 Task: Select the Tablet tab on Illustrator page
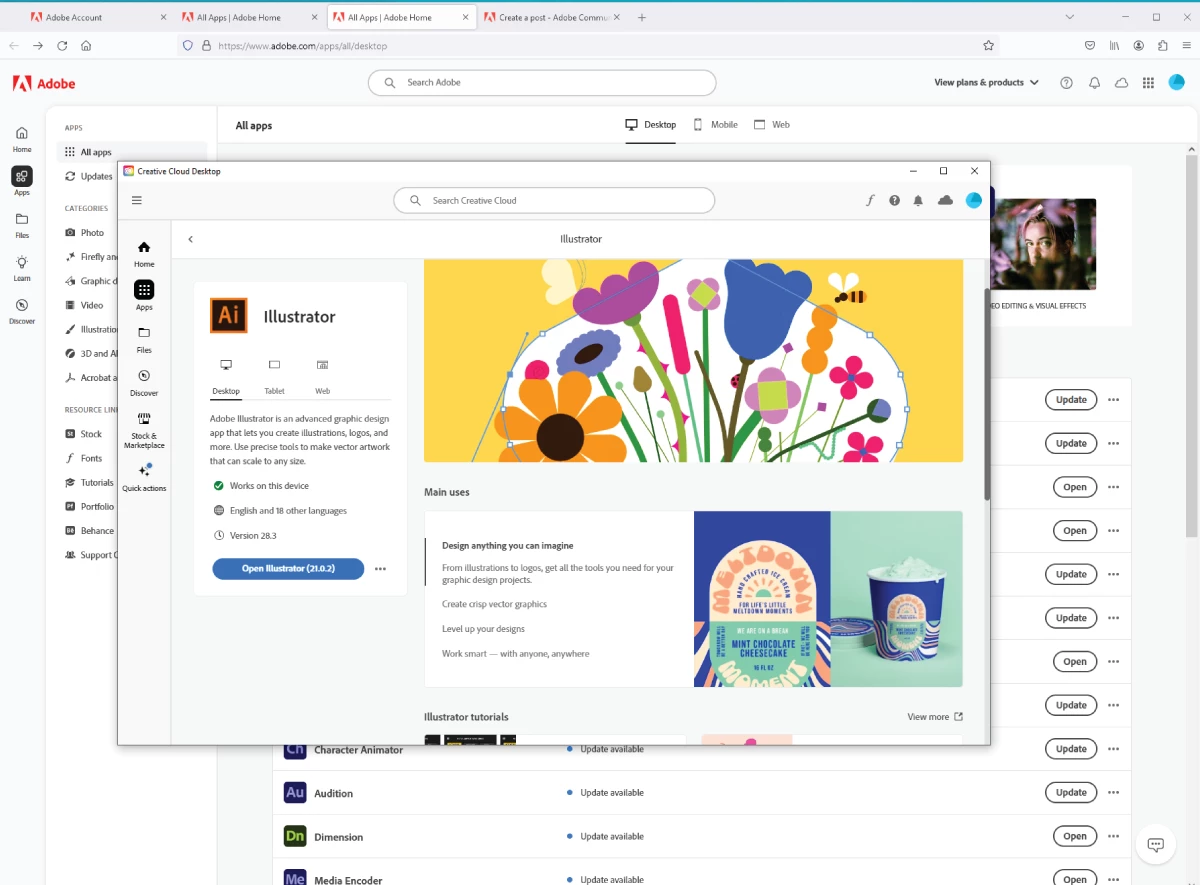[274, 377]
